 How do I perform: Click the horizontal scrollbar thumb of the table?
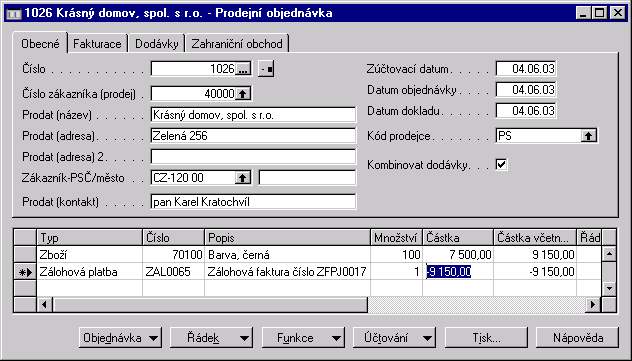(x=210, y=304)
